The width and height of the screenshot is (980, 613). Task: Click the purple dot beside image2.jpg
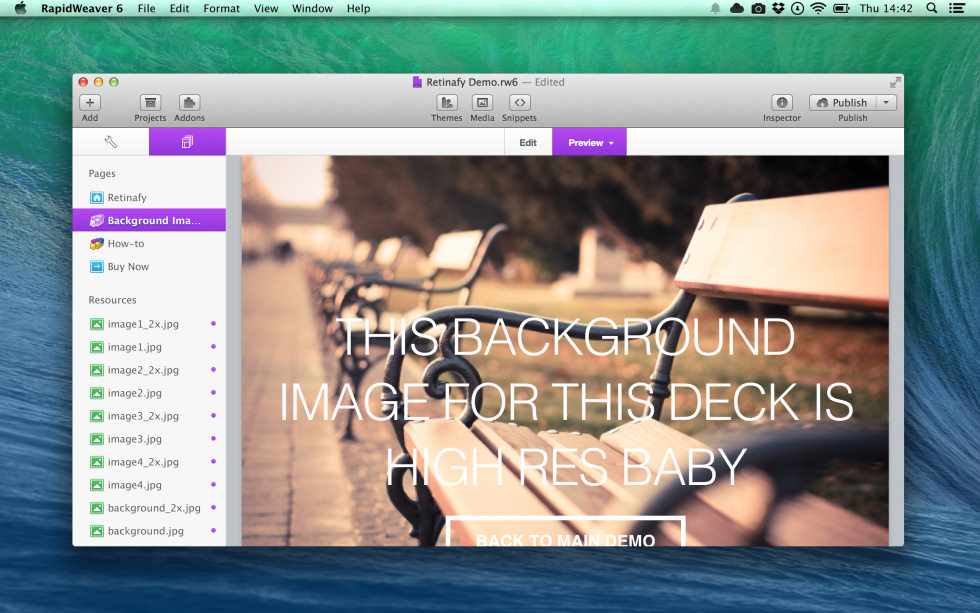(213, 392)
